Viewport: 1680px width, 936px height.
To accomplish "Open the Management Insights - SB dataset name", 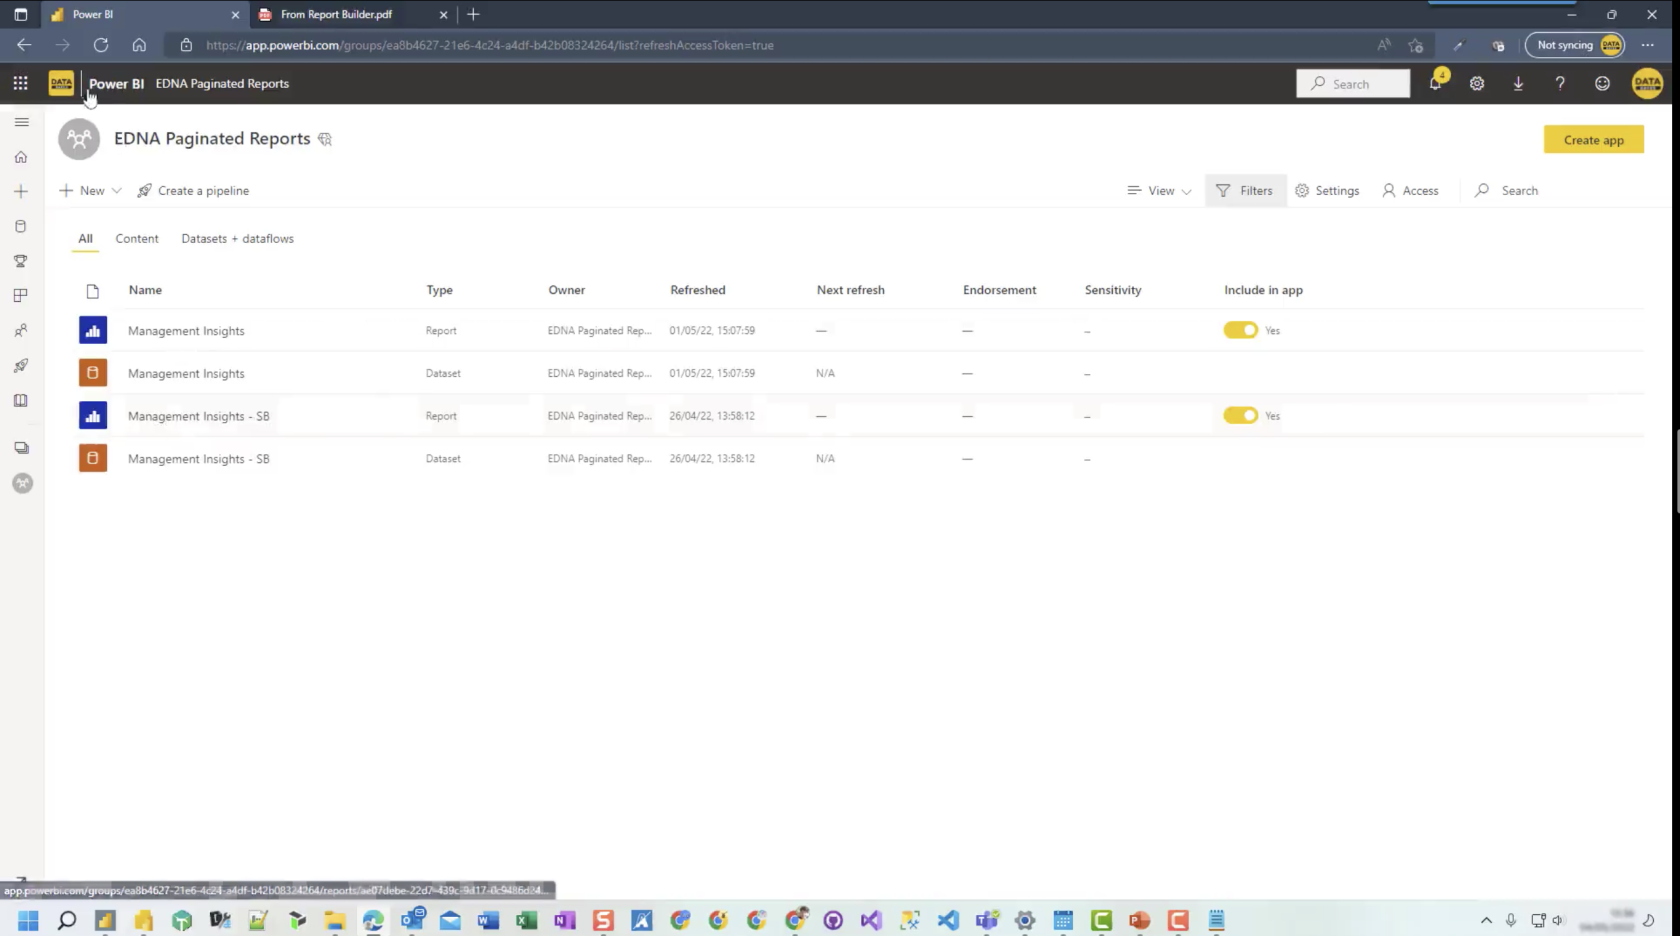I will (x=199, y=459).
